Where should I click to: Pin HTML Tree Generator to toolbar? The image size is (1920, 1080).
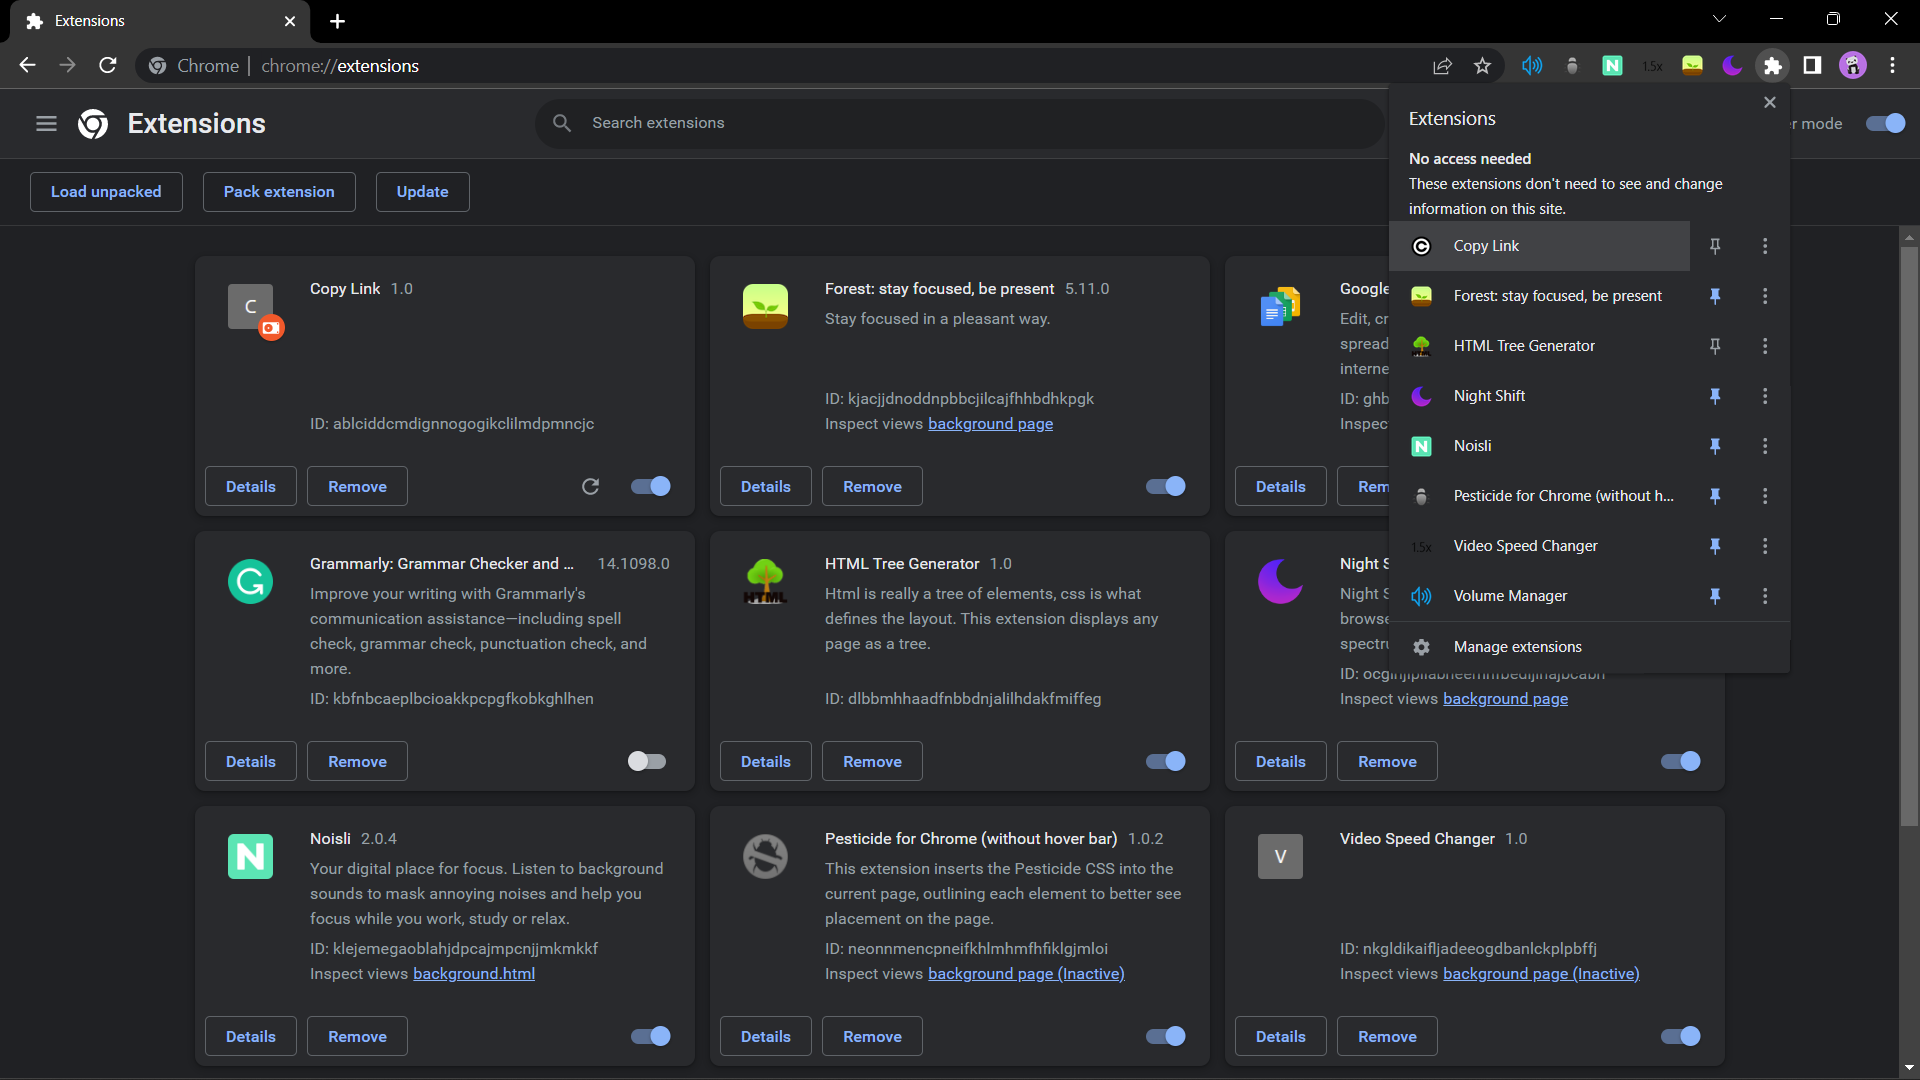click(1715, 346)
